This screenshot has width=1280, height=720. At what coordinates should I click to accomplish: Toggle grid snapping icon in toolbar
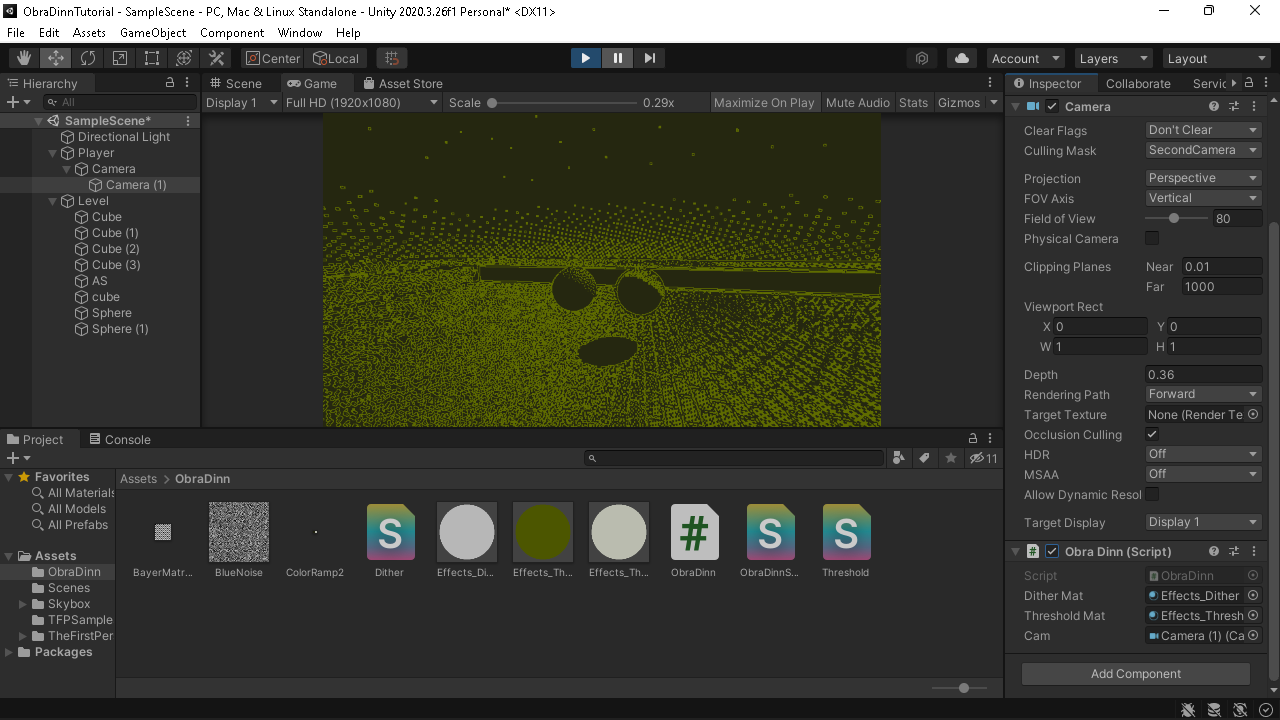[392, 58]
